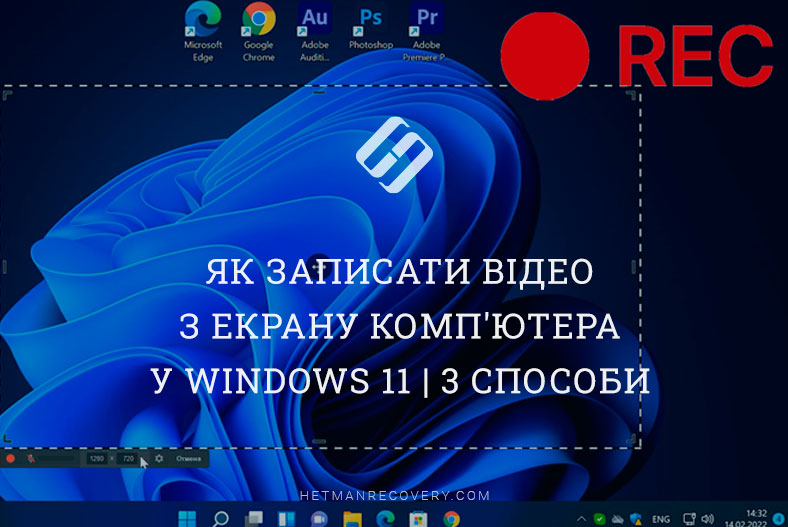Launch Microsoft Edge from the taskbar

(385, 518)
